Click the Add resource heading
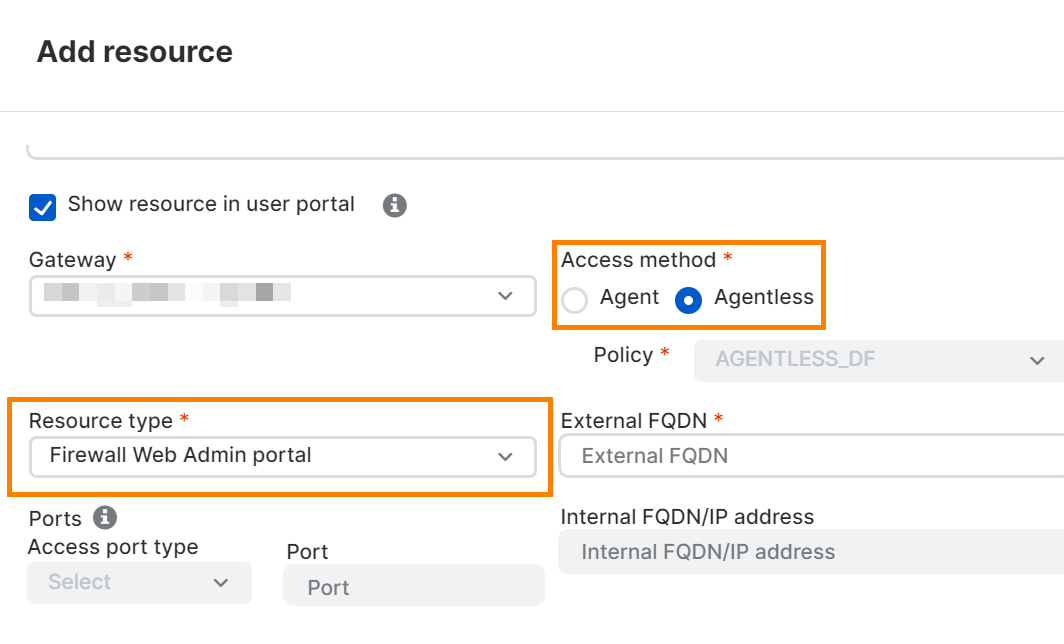This screenshot has width=1064, height=644. [135, 52]
